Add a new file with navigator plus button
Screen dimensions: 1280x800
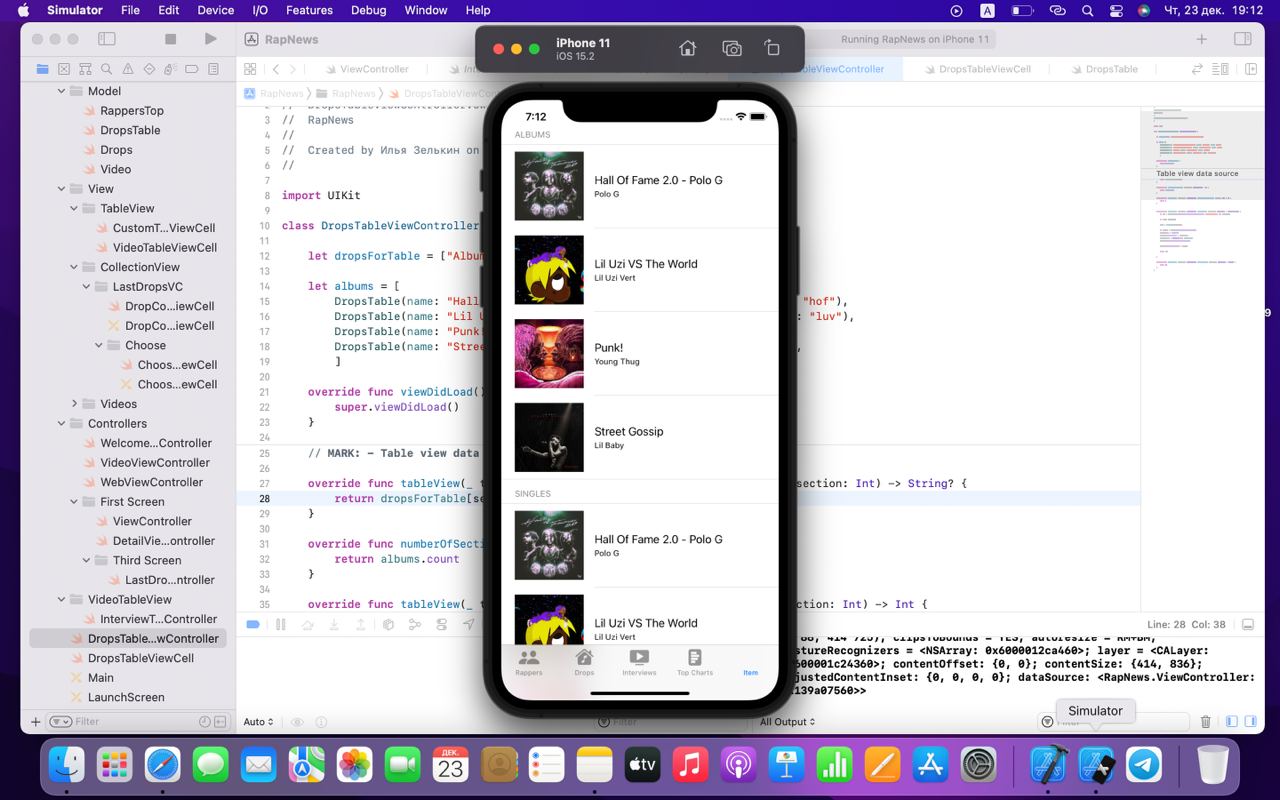pos(36,721)
